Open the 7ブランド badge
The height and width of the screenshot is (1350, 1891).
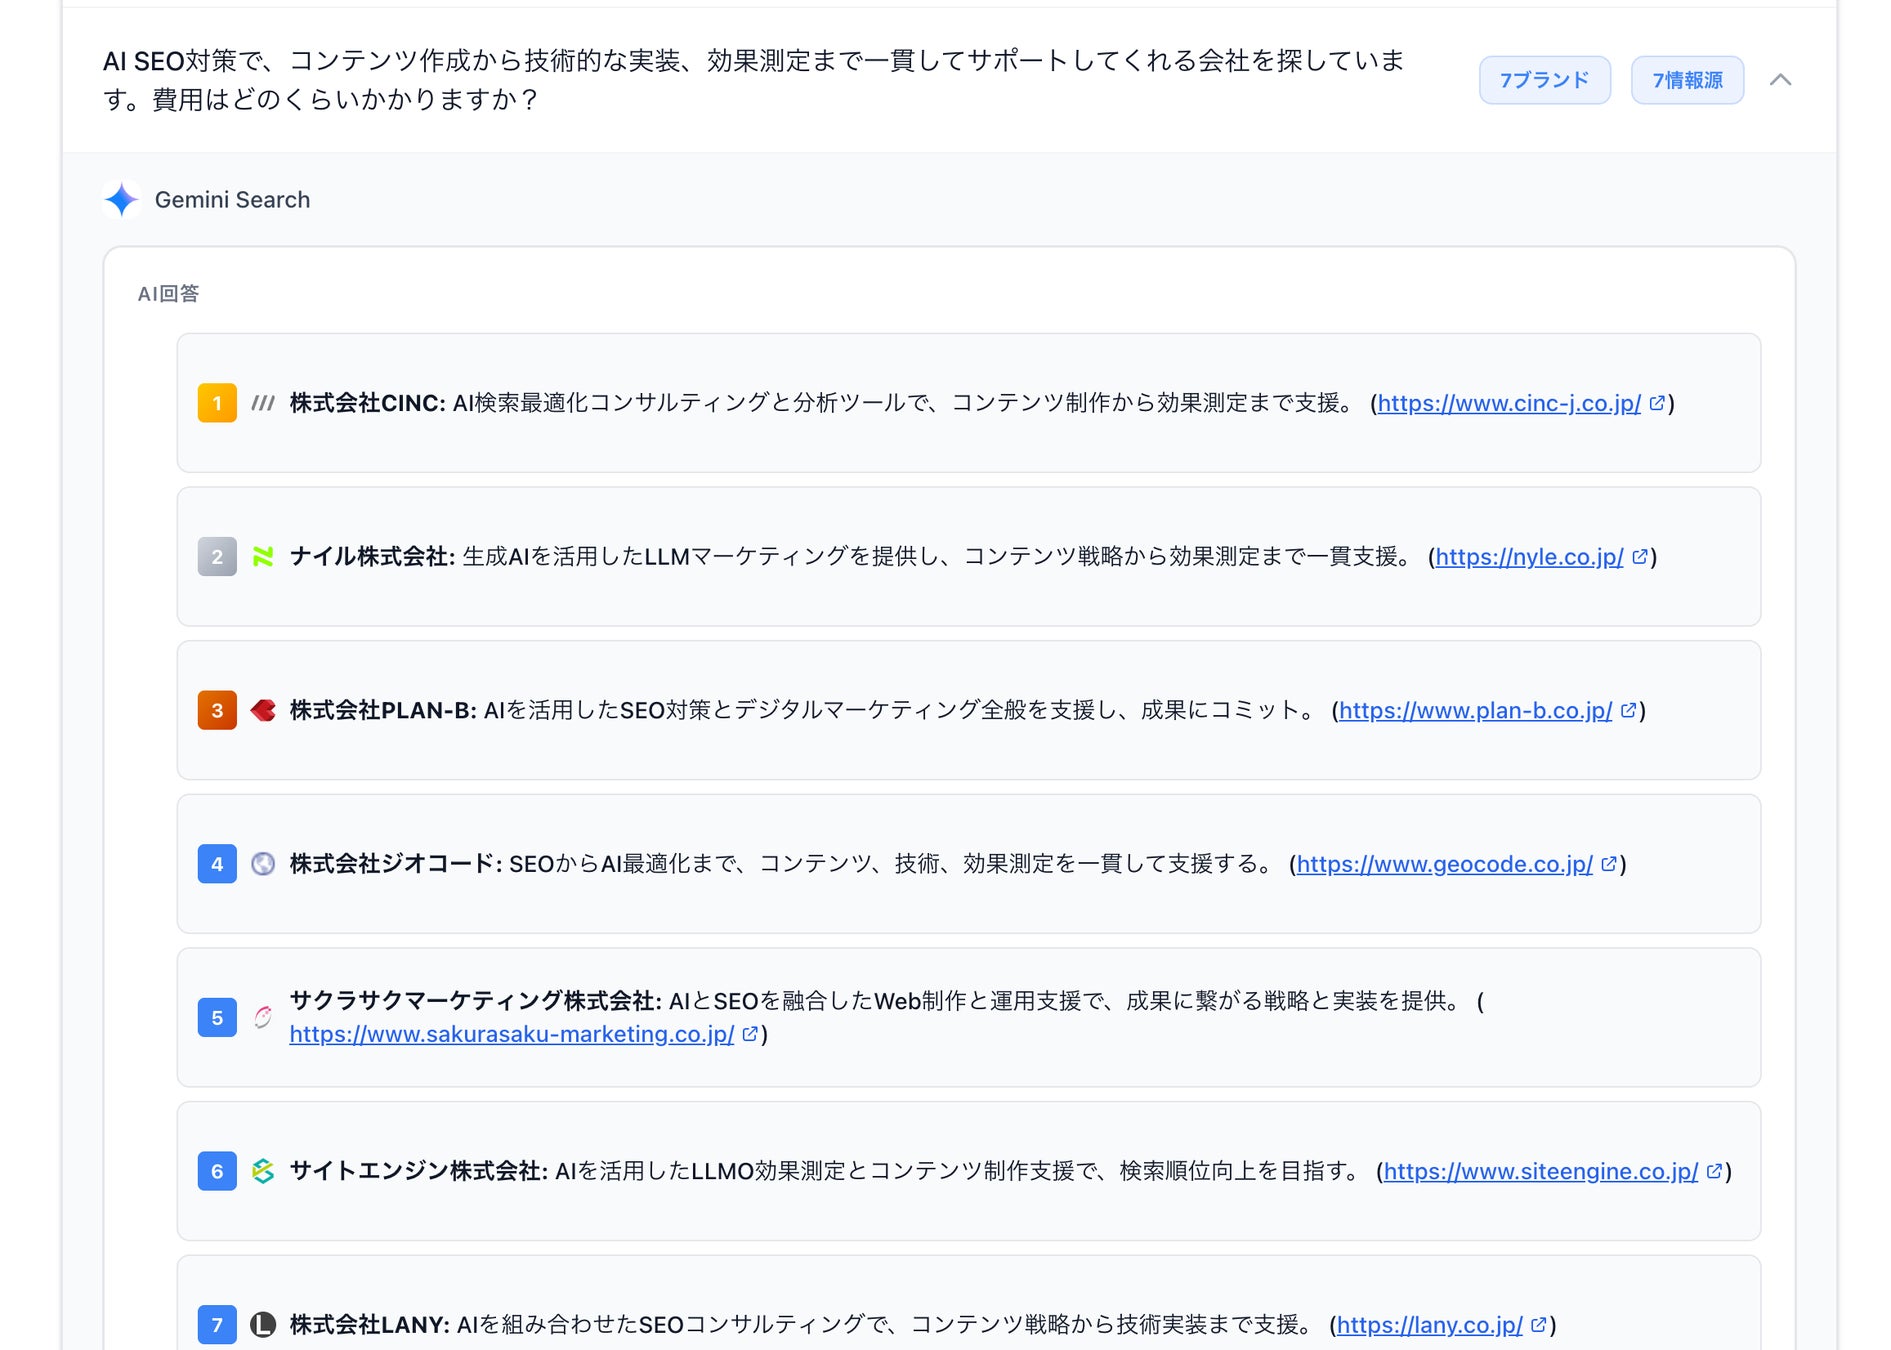tap(1545, 80)
